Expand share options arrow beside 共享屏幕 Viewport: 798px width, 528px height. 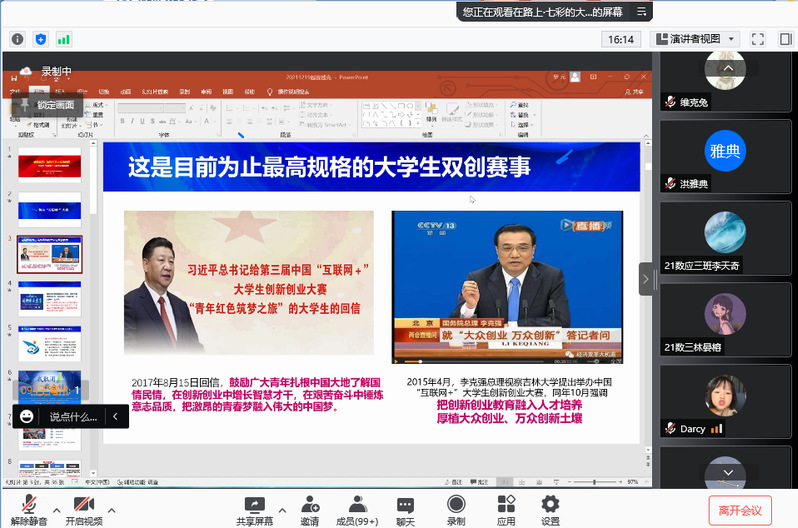[x=282, y=510]
